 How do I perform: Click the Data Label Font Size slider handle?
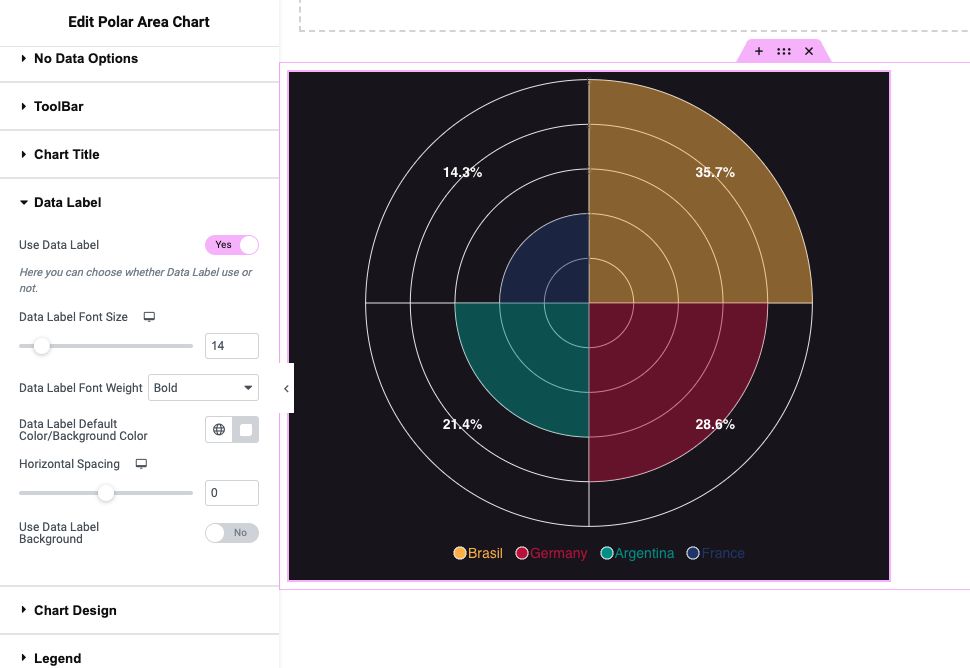coord(42,346)
